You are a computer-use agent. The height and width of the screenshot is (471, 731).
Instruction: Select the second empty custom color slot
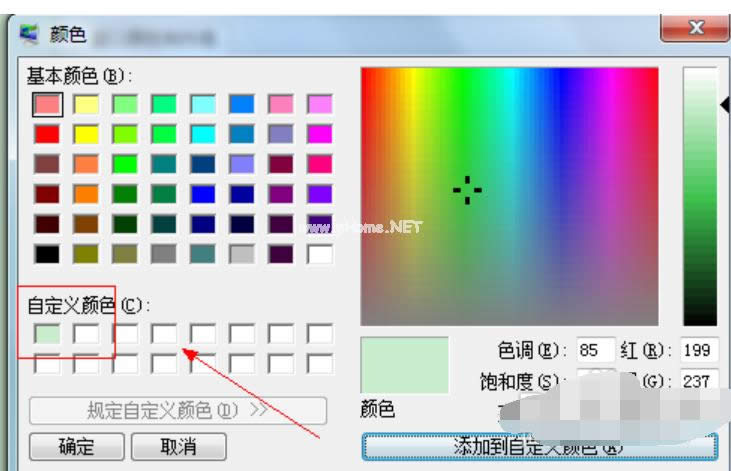pyautogui.click(x=87, y=332)
